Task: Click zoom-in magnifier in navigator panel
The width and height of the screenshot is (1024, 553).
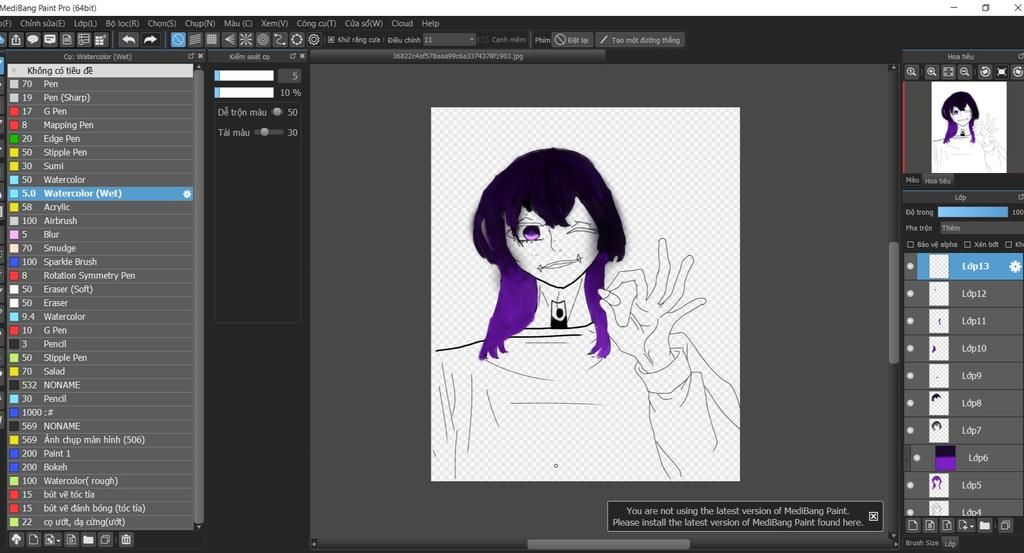Action: pos(932,72)
